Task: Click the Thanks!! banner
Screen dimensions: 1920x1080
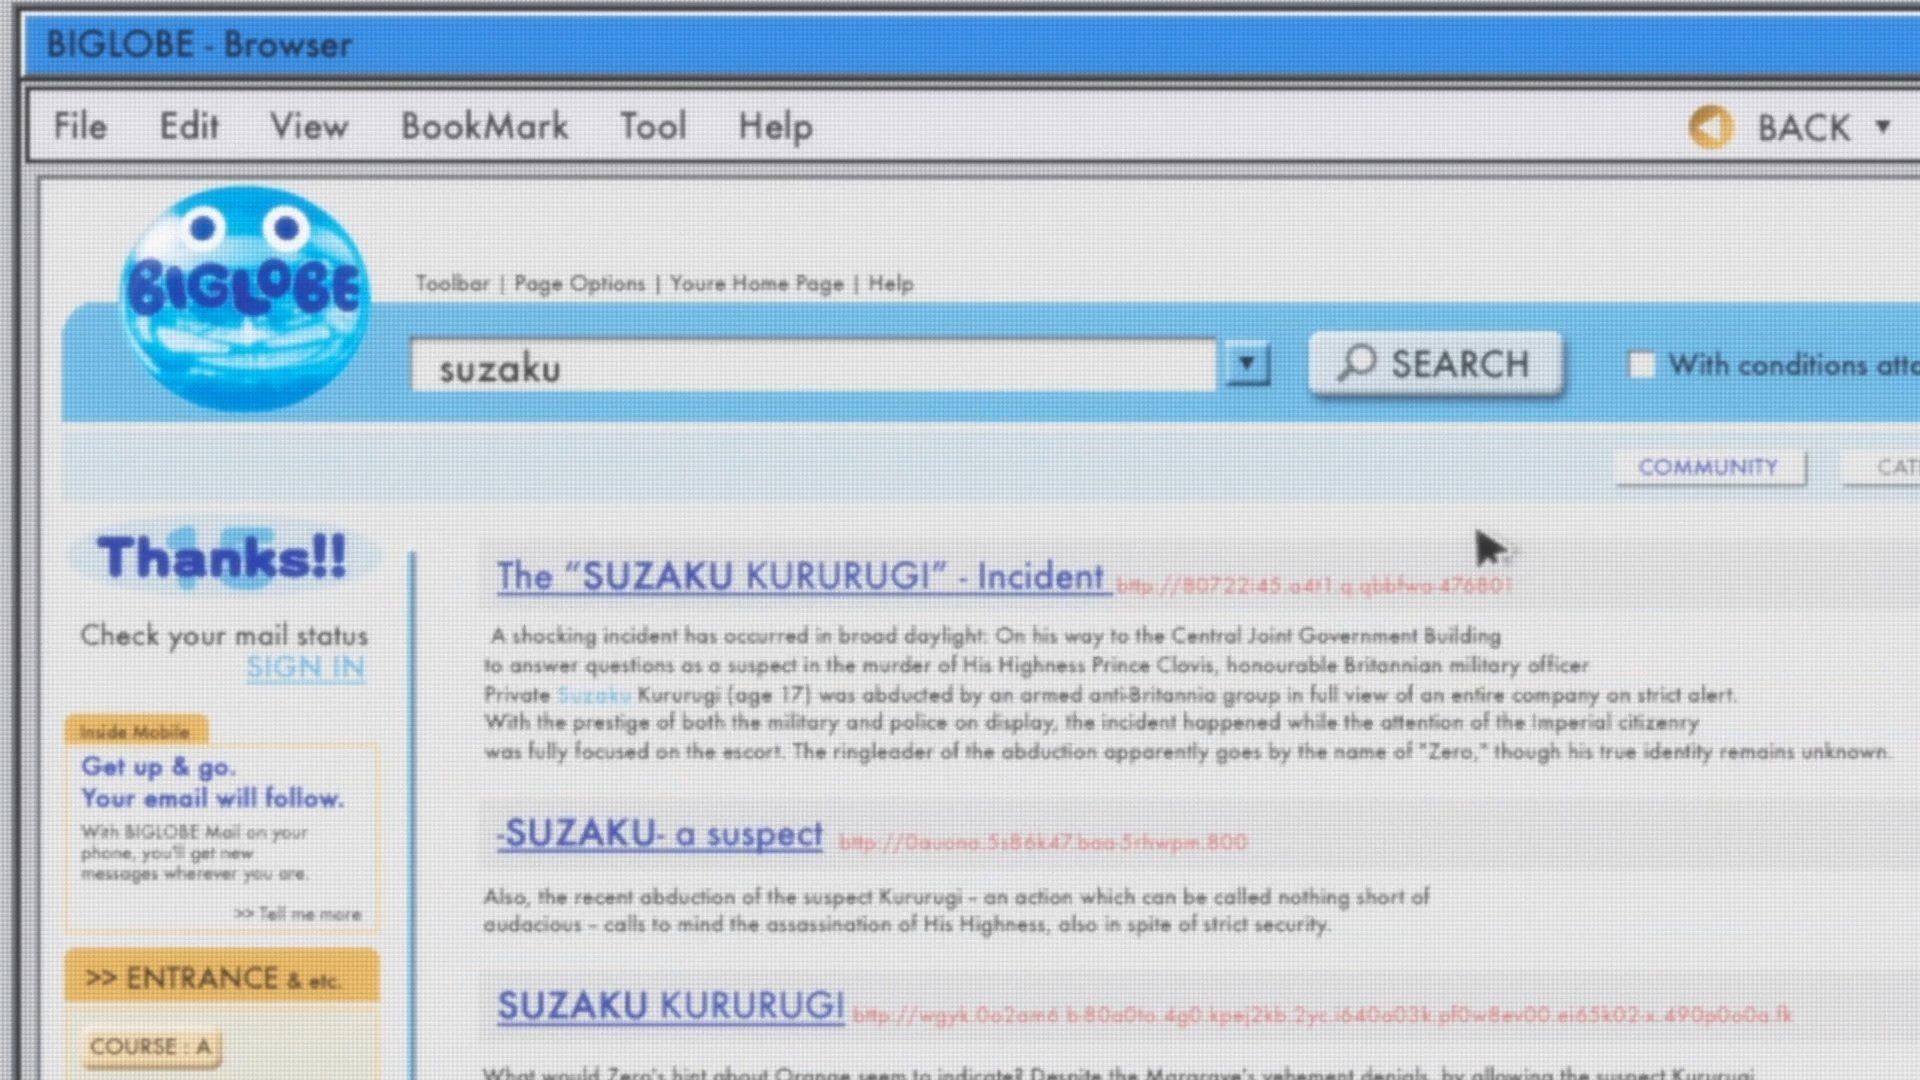Action: [x=222, y=557]
